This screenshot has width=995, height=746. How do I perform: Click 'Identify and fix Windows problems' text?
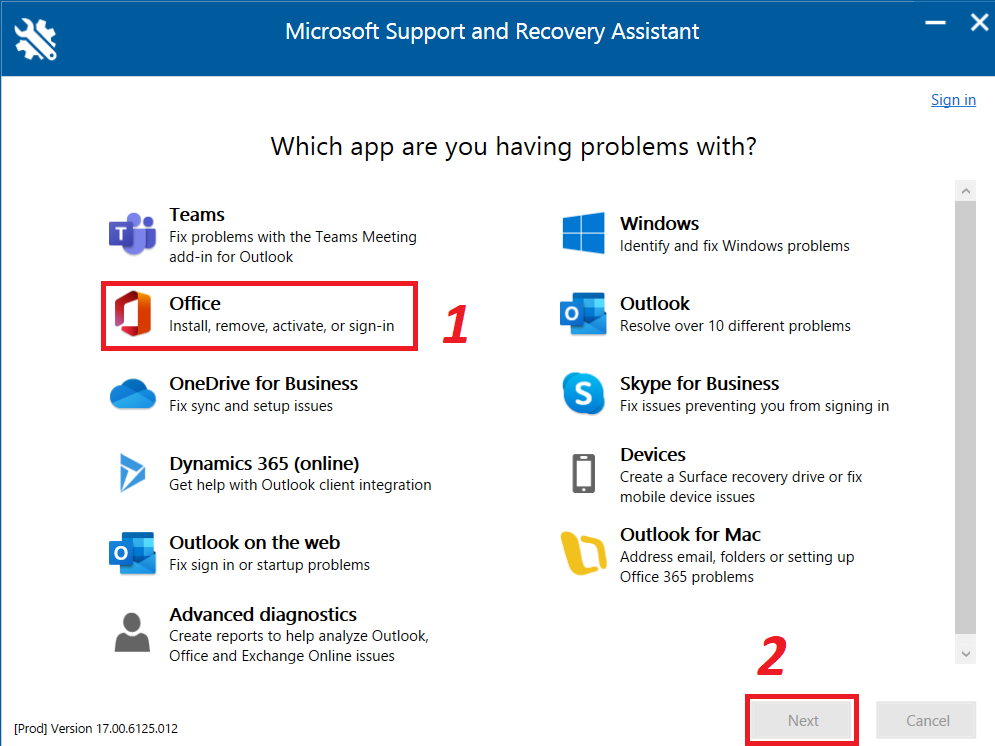click(x=734, y=246)
